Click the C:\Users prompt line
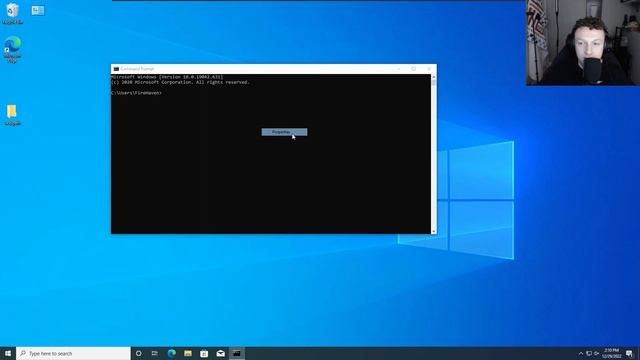Viewport: 640px width, 360px height. coord(136,93)
